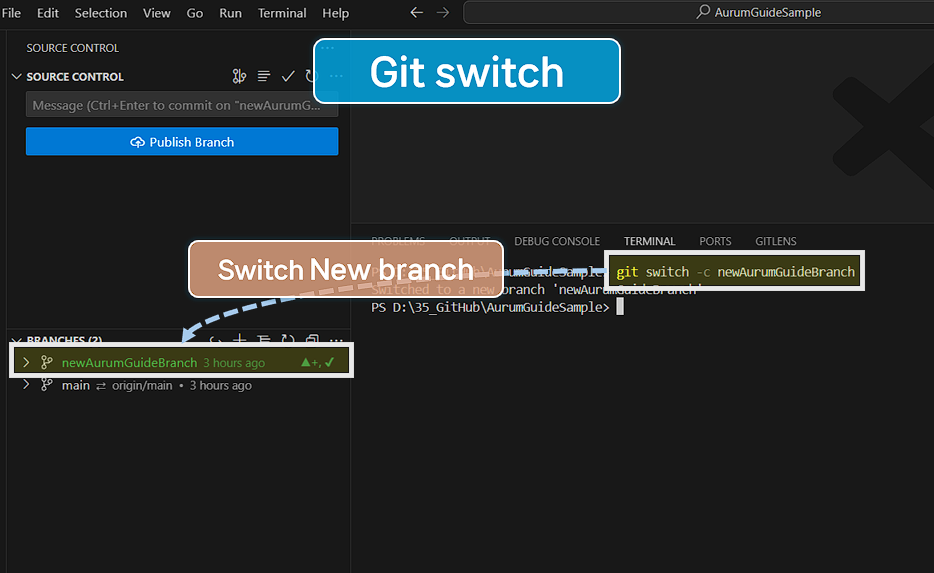Open the Edit menu

pos(48,13)
